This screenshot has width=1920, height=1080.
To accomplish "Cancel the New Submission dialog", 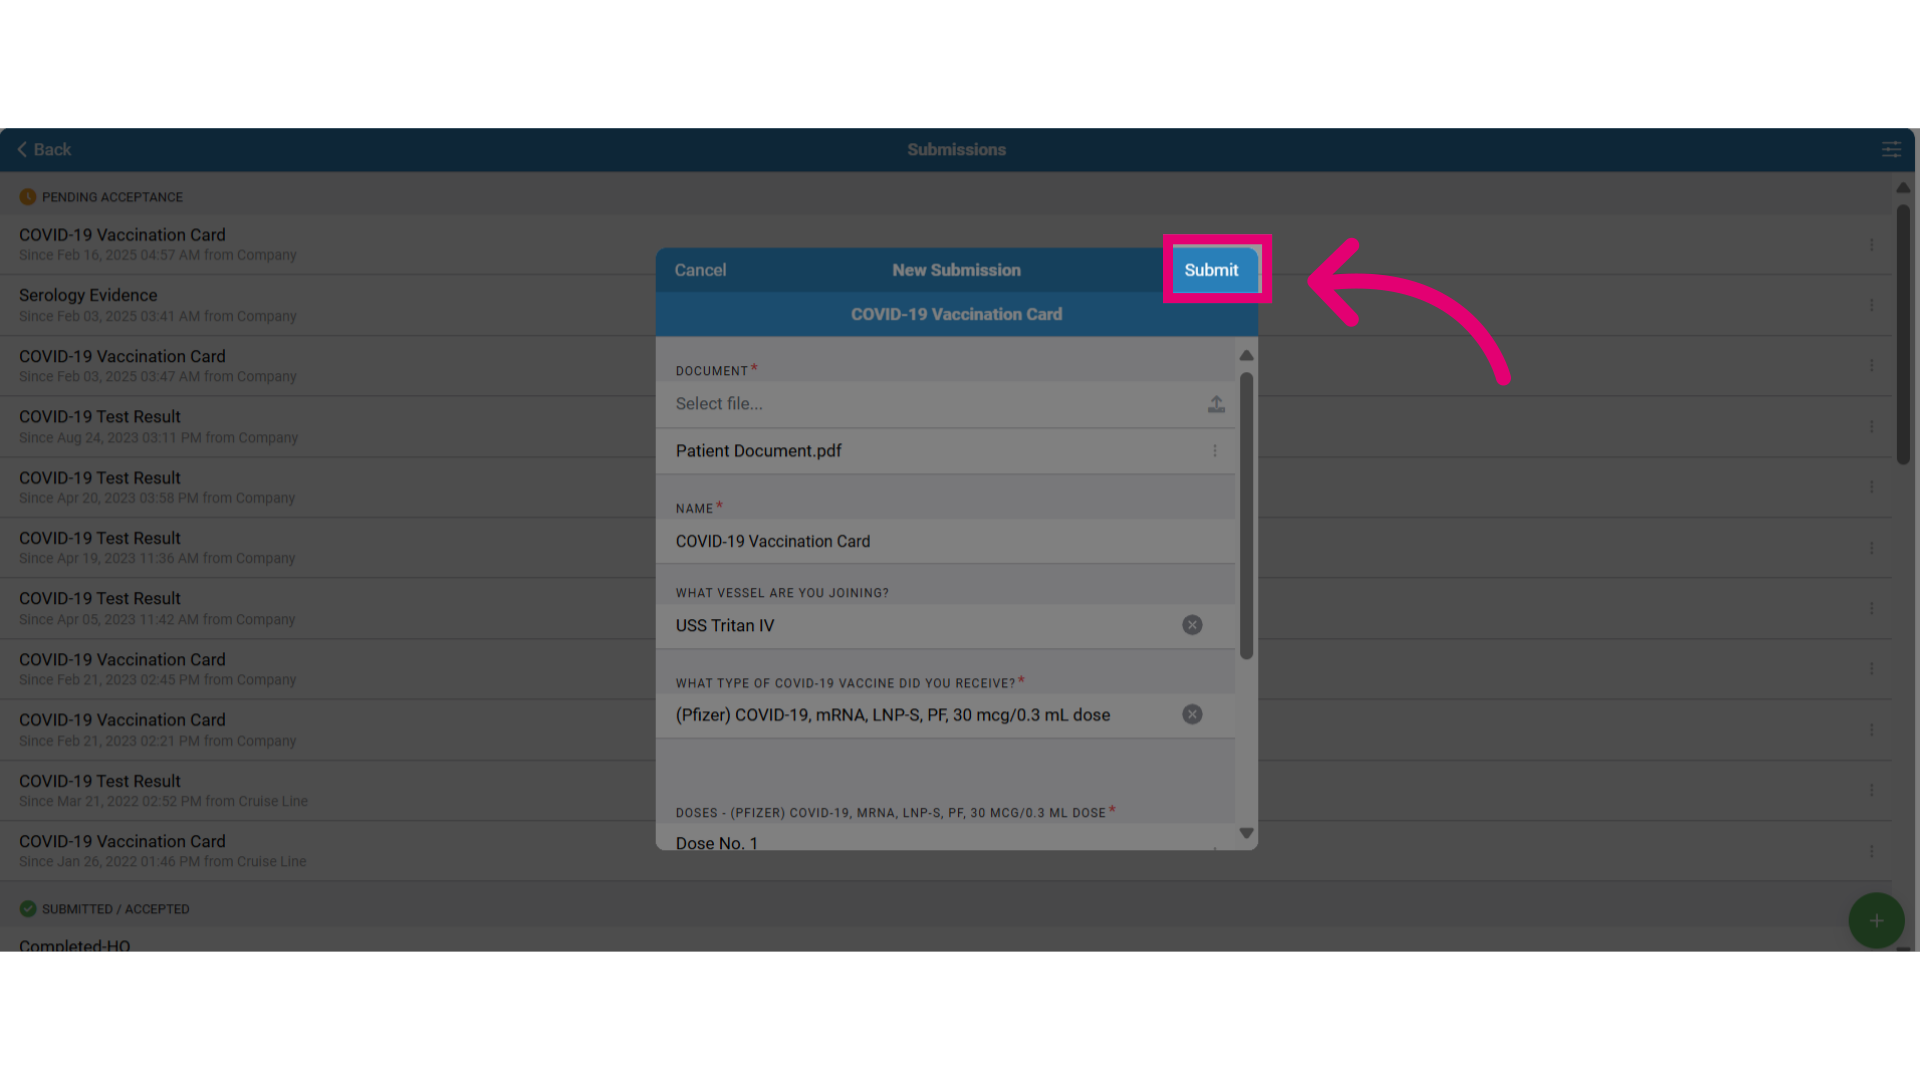I will tap(700, 270).
